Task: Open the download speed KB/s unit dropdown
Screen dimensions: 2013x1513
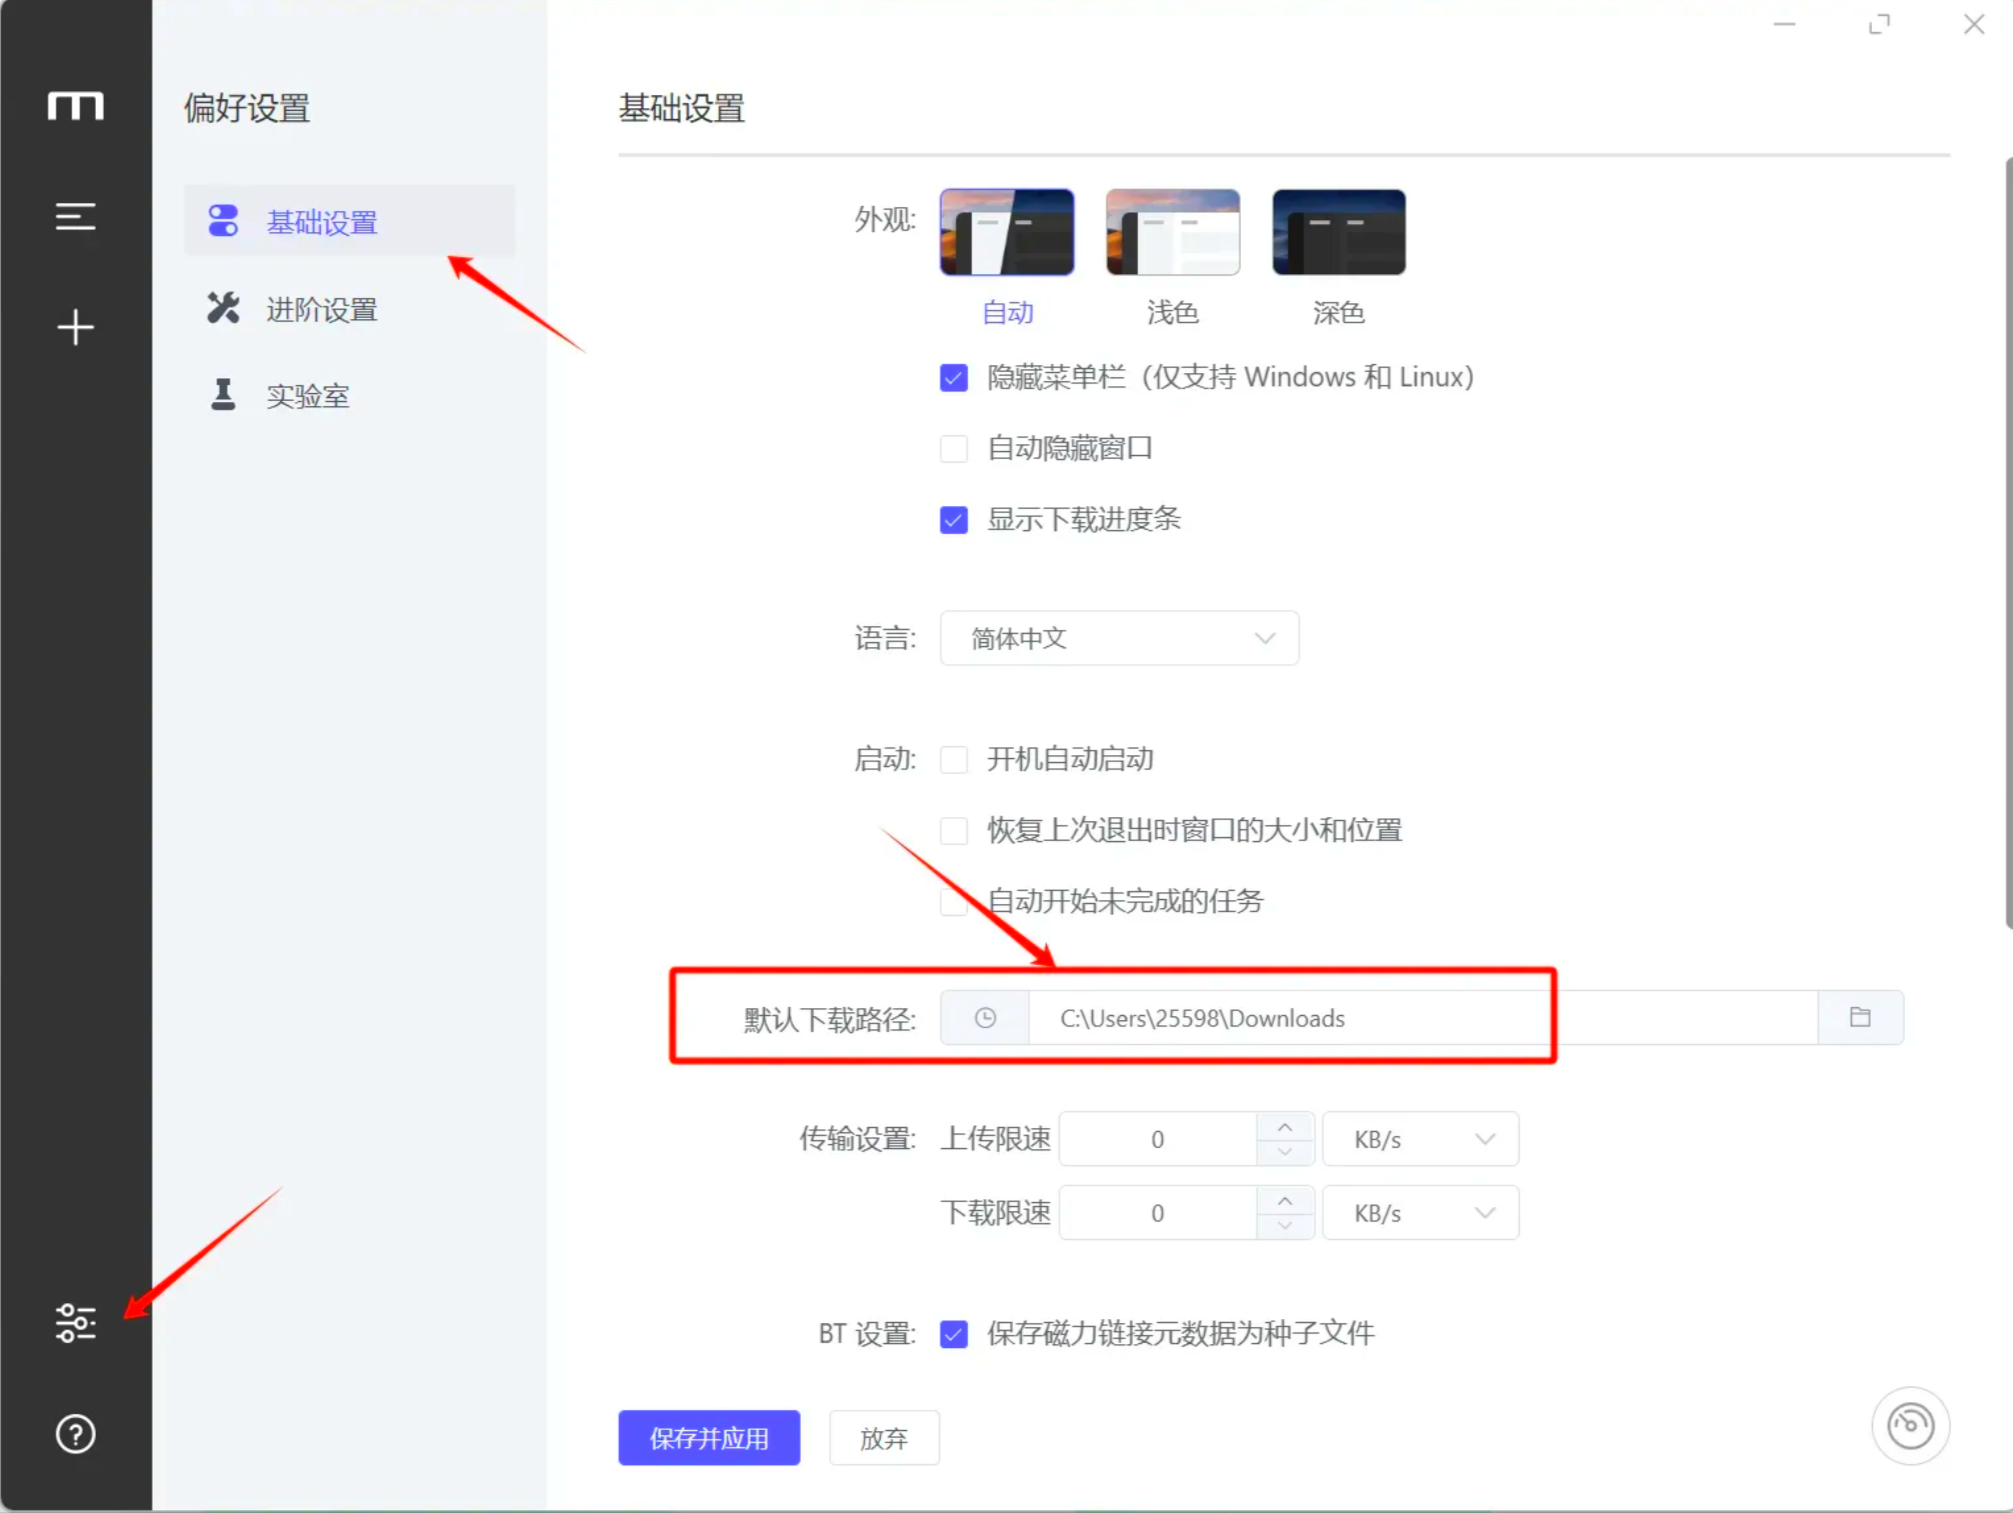Action: click(1420, 1213)
